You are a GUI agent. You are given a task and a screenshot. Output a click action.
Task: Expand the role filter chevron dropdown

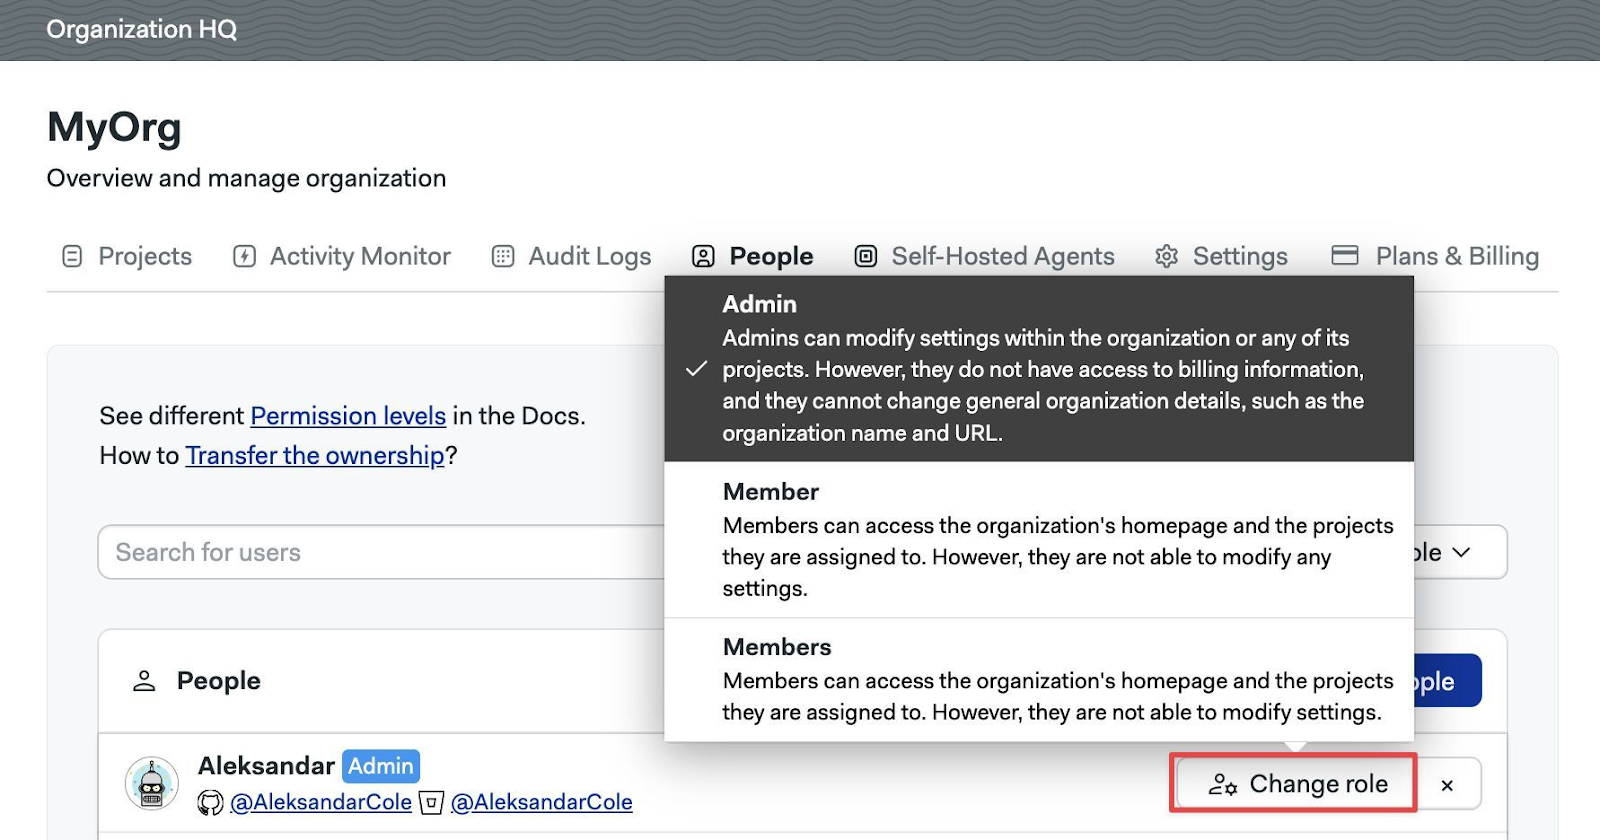[x=1461, y=553]
